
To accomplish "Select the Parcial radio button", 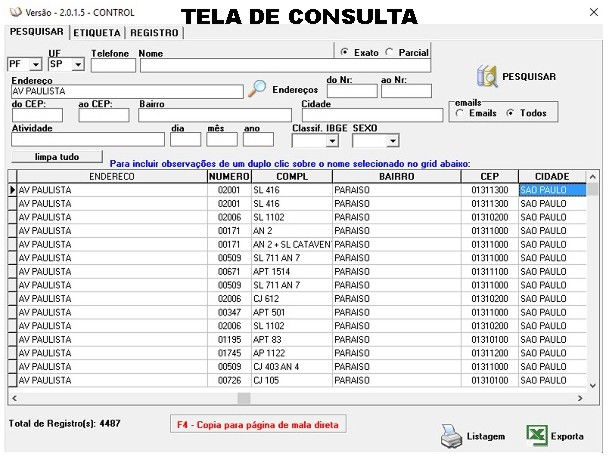I will pyautogui.click(x=389, y=52).
